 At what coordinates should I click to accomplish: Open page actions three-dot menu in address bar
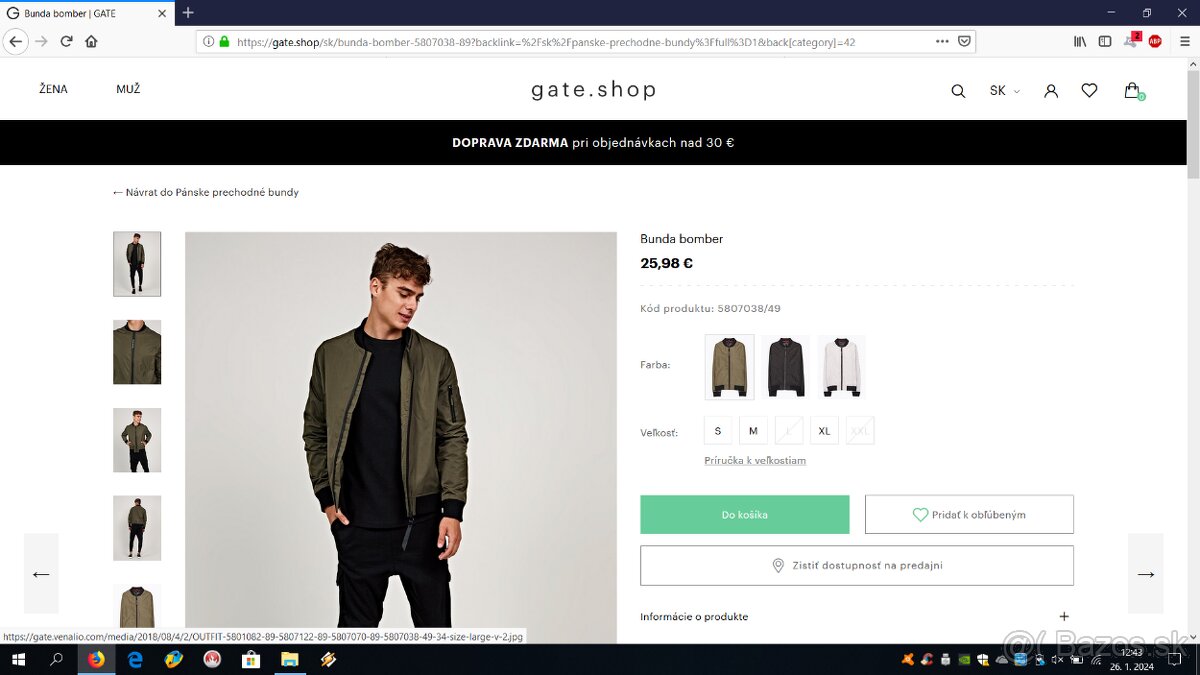[x=942, y=42]
